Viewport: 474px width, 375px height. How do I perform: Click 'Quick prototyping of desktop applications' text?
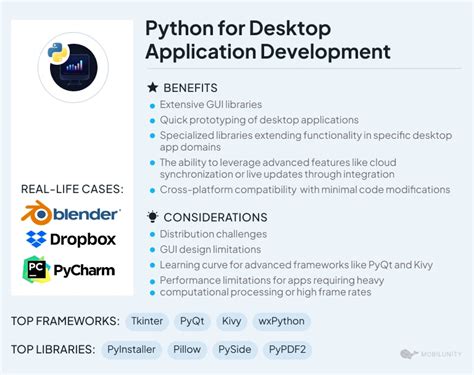259,120
